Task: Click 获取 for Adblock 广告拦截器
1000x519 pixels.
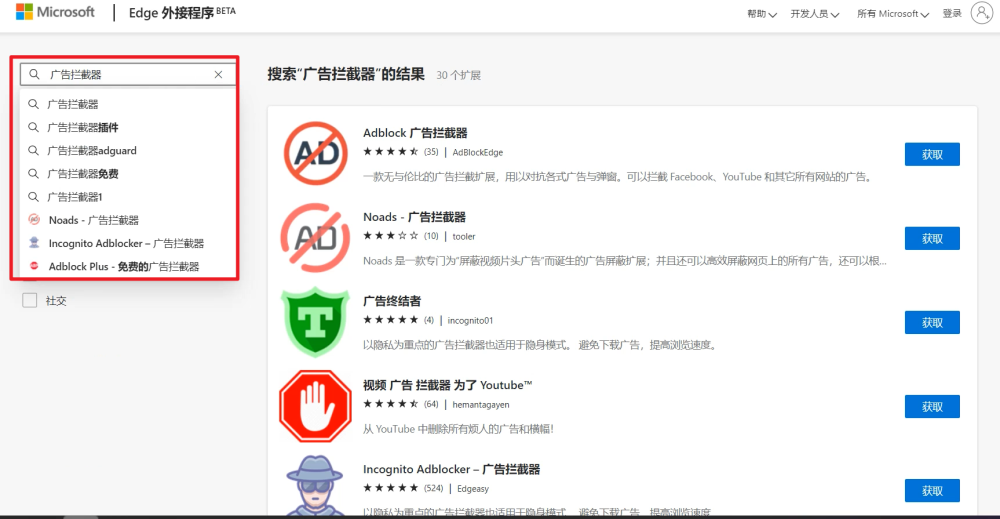Action: coord(932,154)
